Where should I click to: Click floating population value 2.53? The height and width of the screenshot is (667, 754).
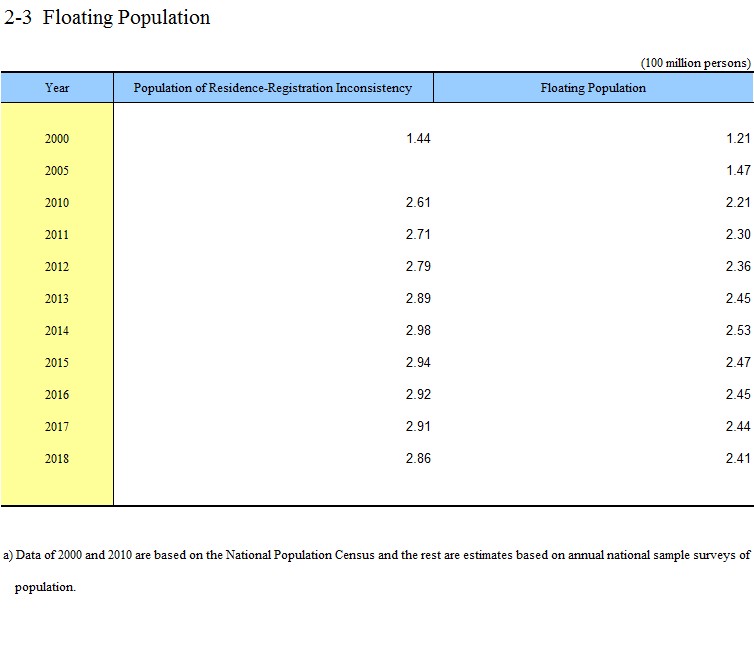[738, 330]
